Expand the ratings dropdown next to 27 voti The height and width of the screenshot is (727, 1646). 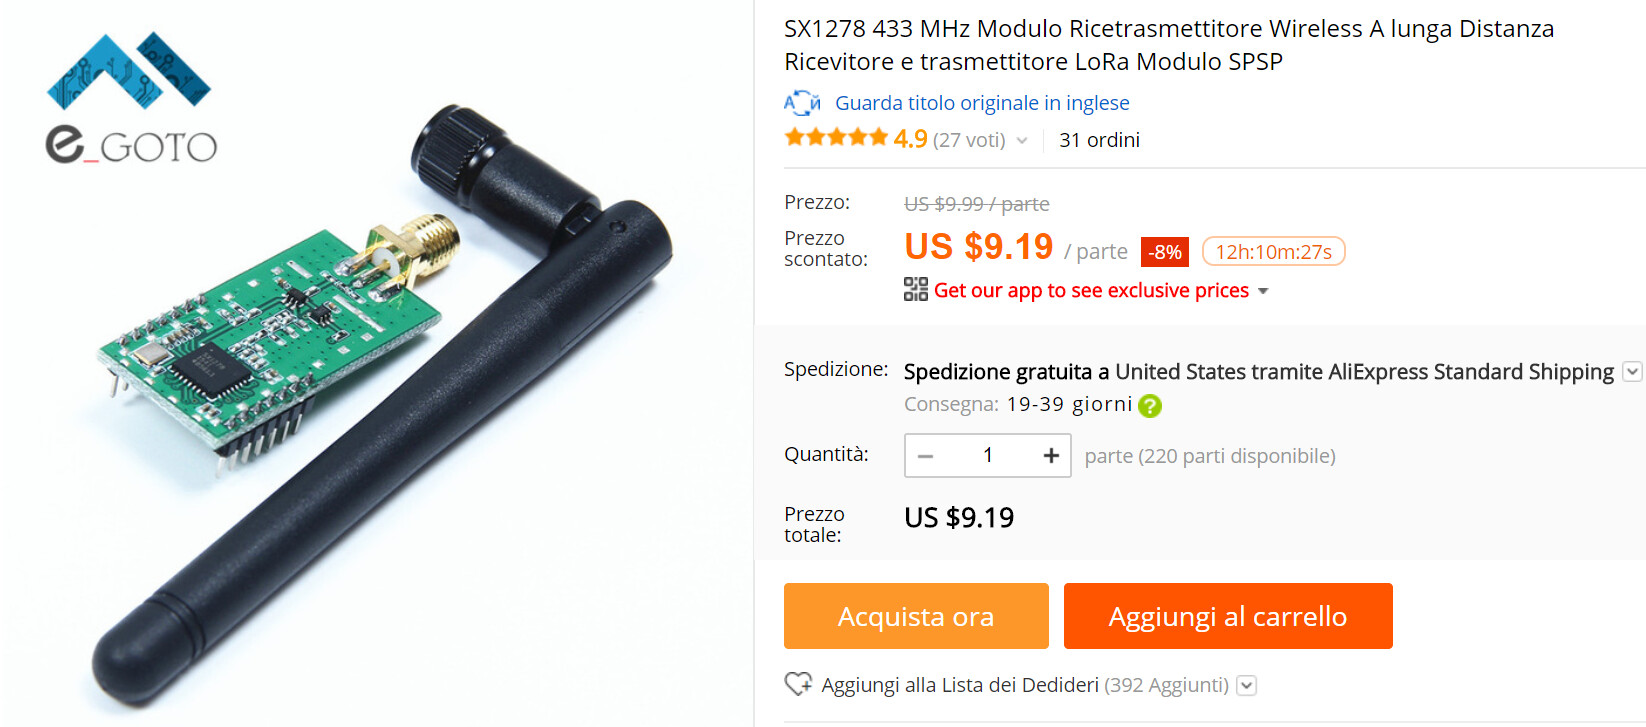[x=1021, y=141]
